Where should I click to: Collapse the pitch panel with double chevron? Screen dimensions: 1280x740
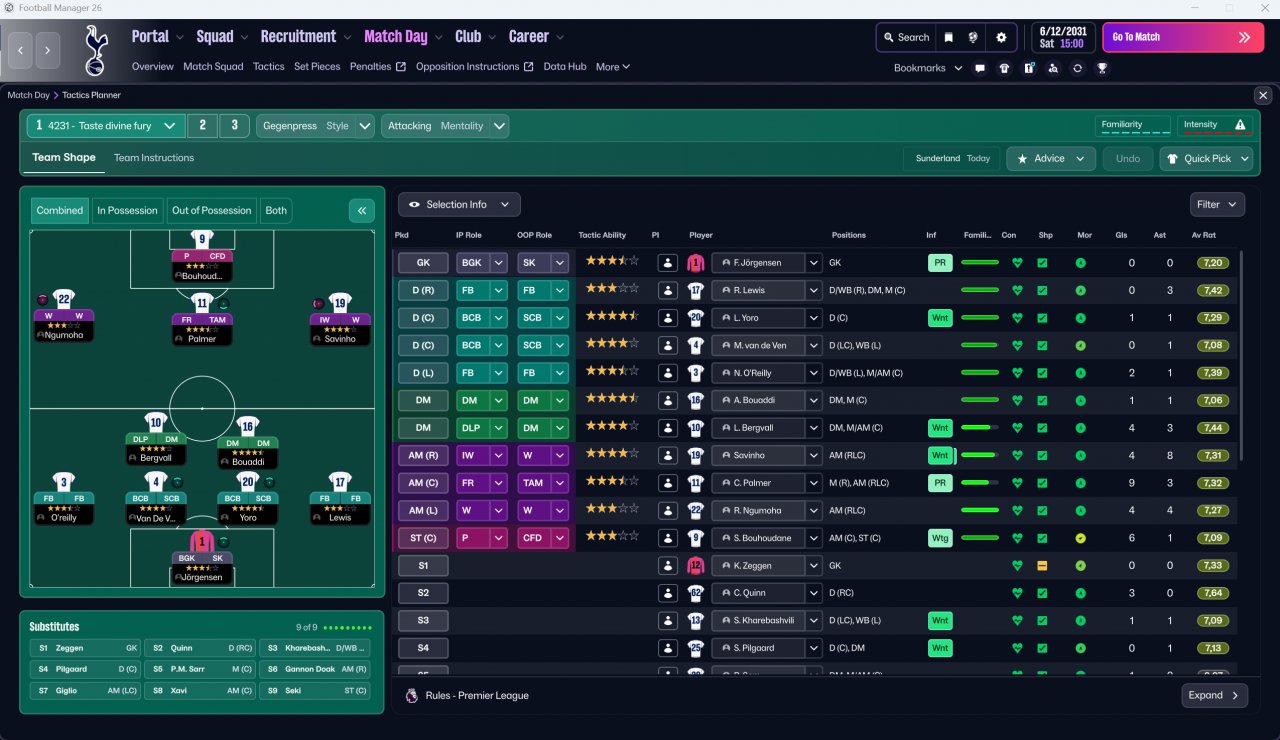[361, 210]
